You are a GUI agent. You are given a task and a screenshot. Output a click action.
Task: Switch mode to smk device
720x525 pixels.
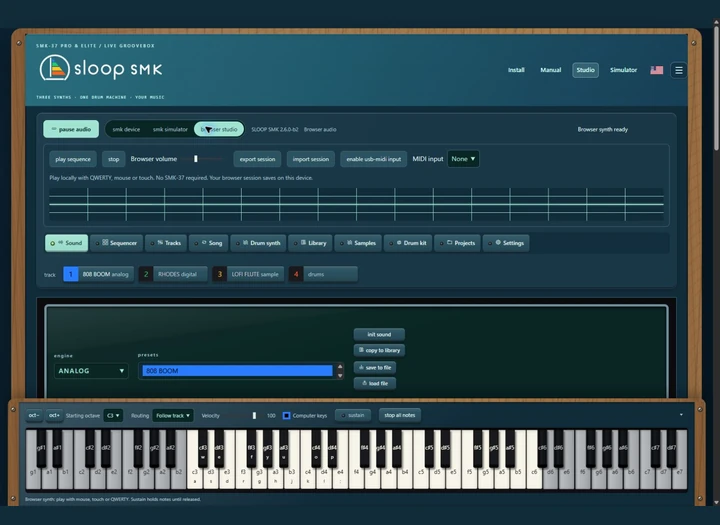click(126, 130)
